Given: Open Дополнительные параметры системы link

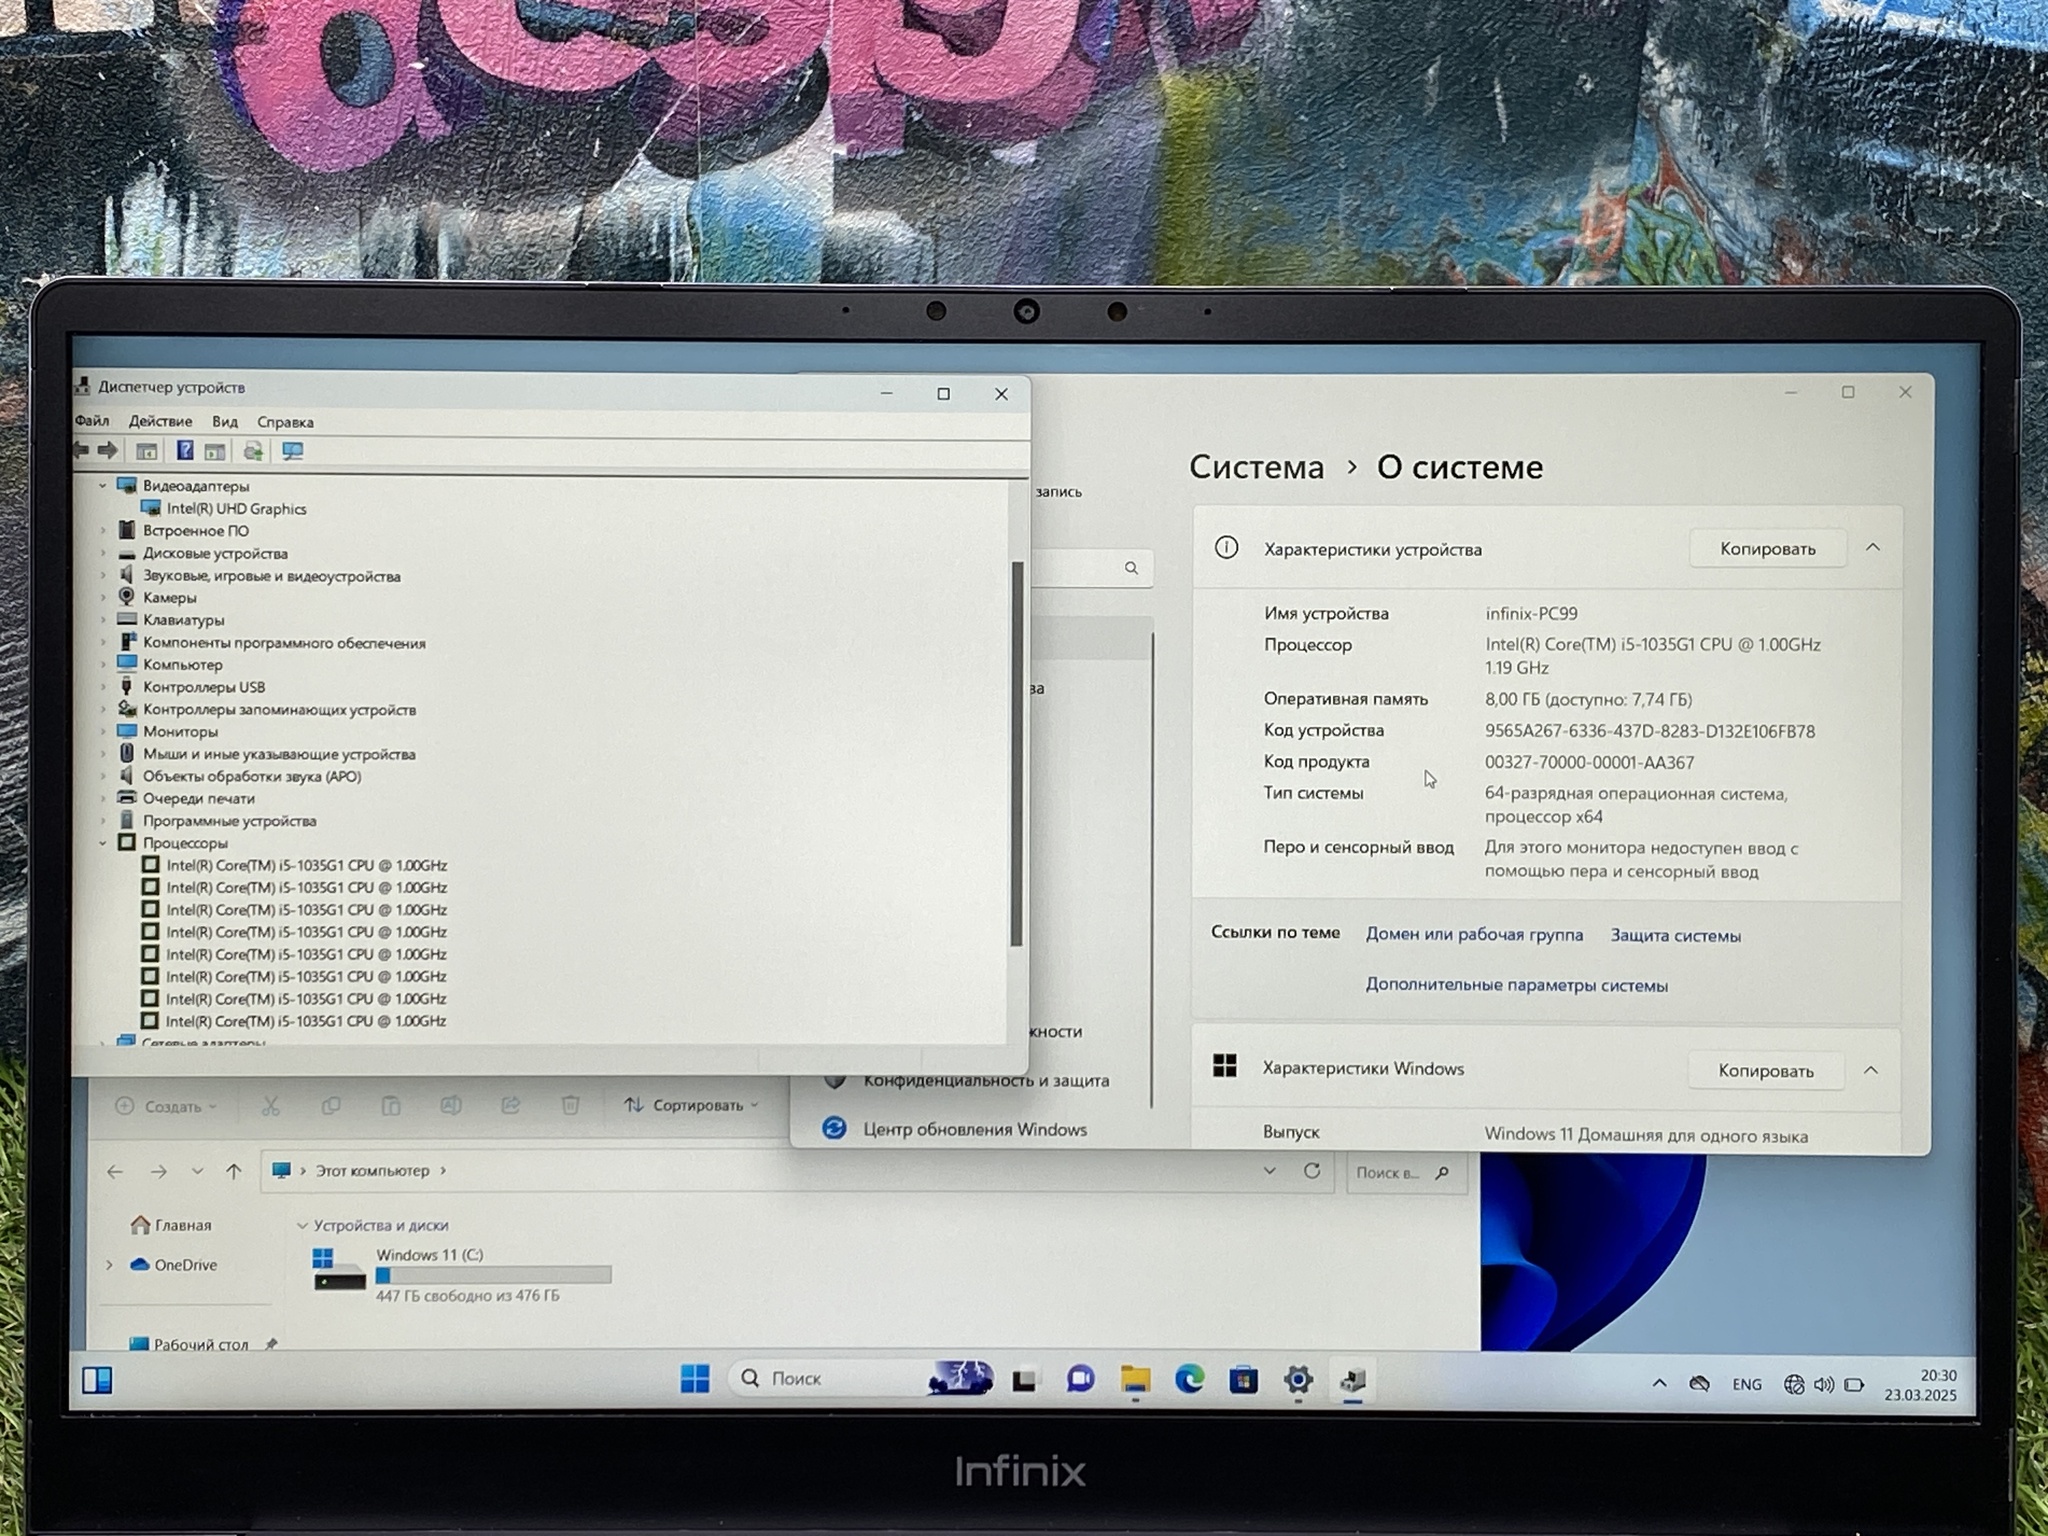Looking at the screenshot, I should click(x=1516, y=986).
